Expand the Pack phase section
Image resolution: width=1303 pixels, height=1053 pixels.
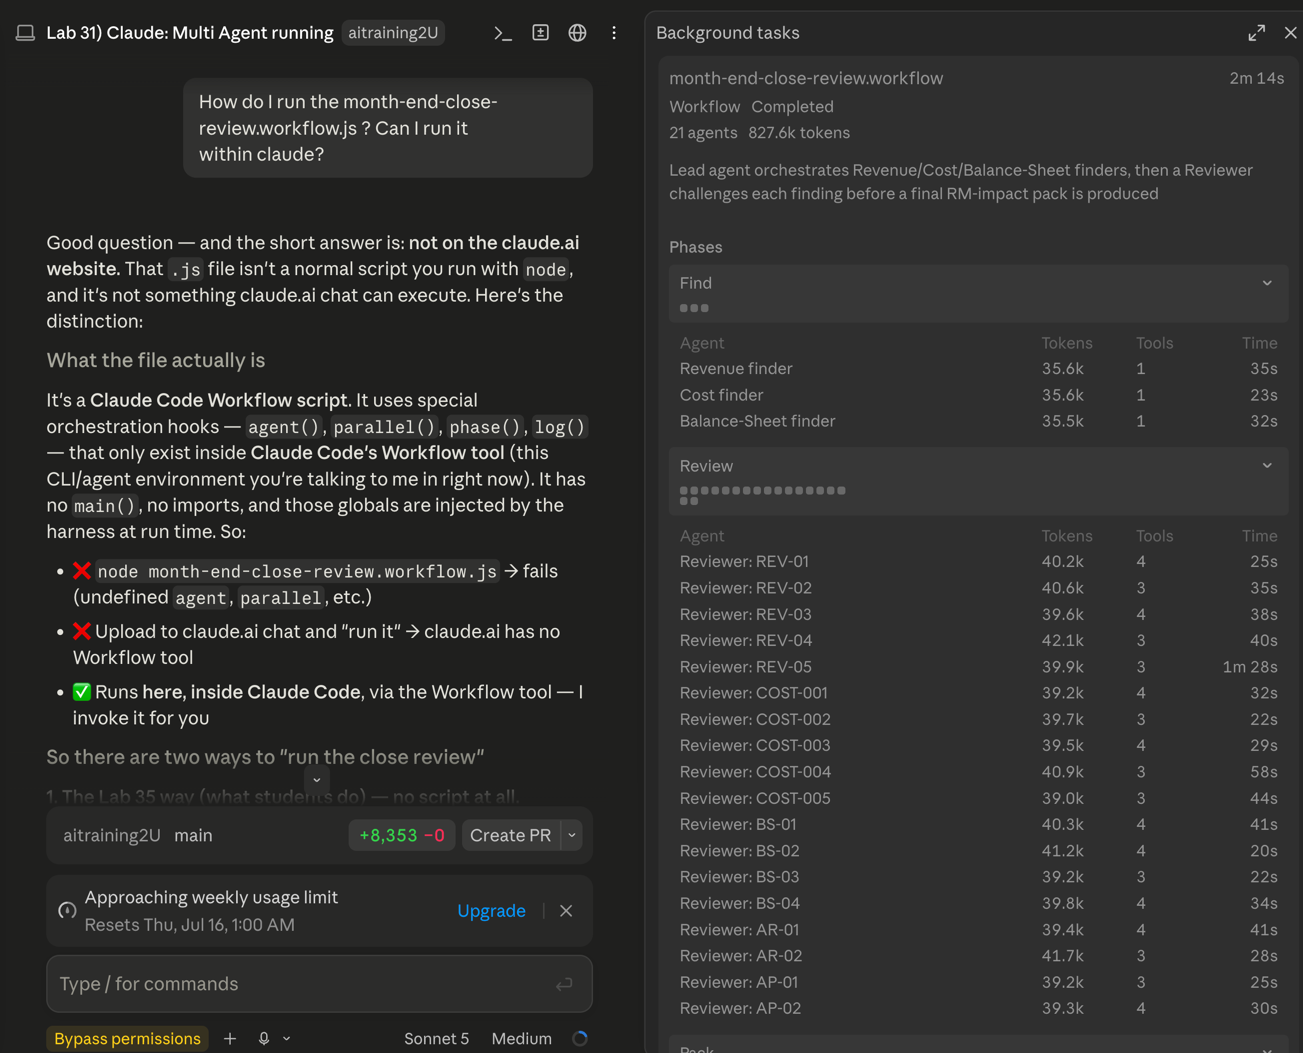(1267, 1049)
